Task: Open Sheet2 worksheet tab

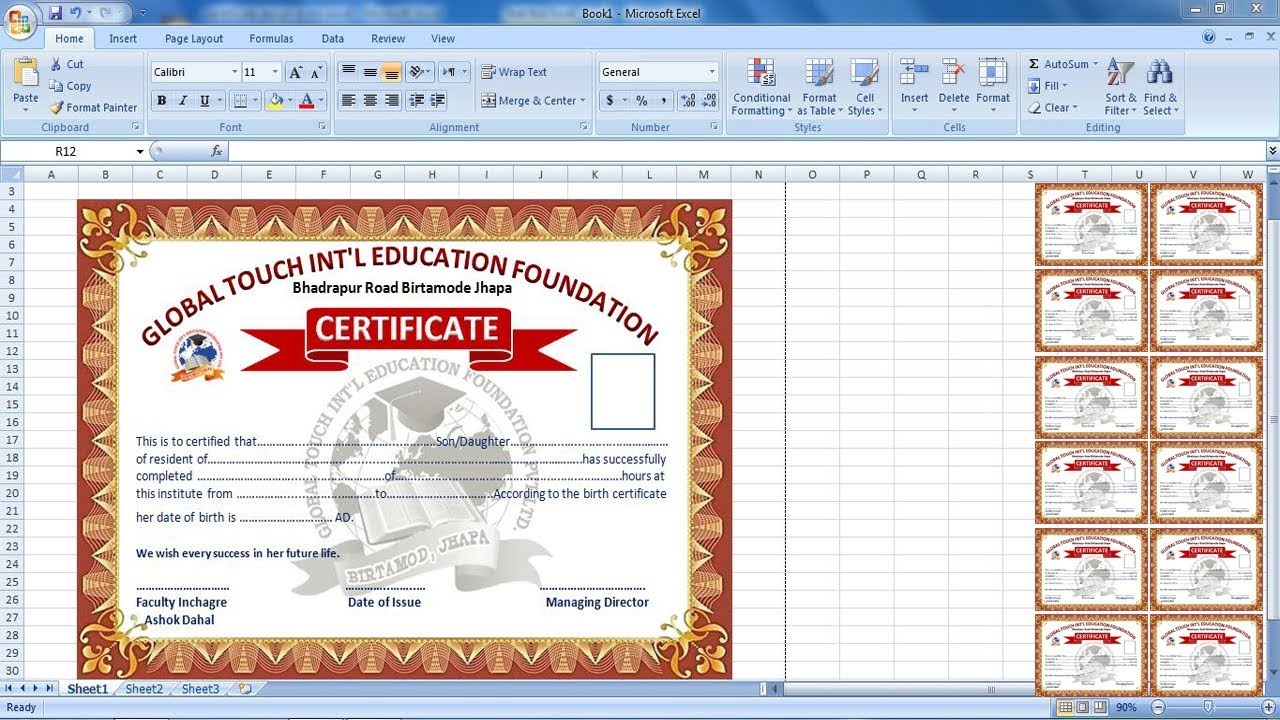Action: (144, 689)
